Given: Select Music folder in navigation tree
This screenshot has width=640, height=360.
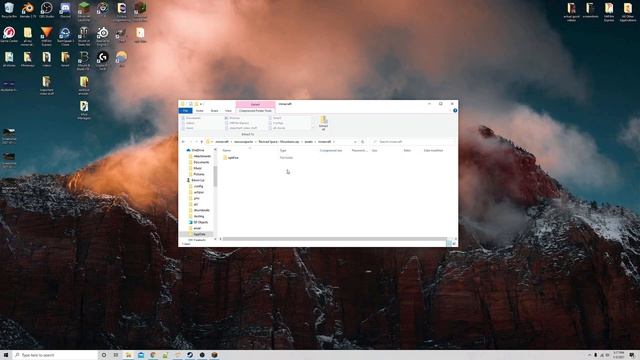Looking at the screenshot, I should pos(196,168).
